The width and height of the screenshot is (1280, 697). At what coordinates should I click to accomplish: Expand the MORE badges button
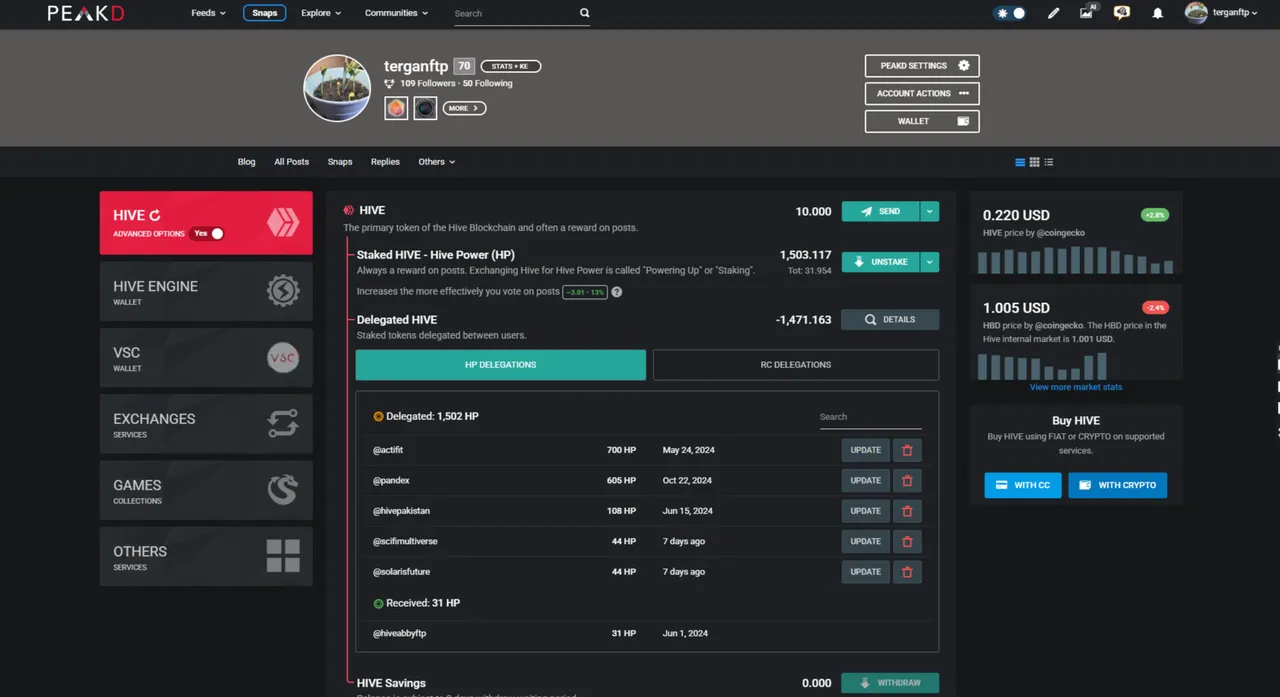tap(464, 108)
